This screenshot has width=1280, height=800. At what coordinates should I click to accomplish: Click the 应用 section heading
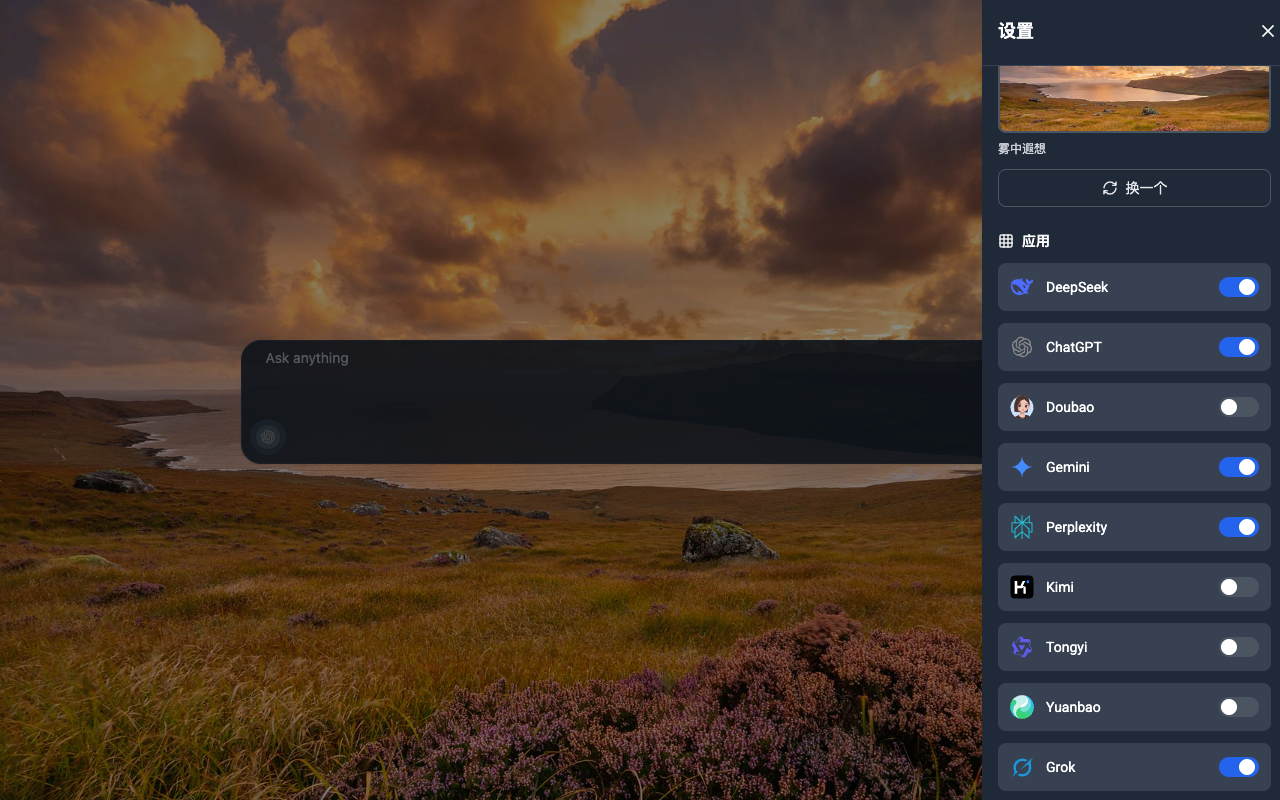click(x=1036, y=241)
